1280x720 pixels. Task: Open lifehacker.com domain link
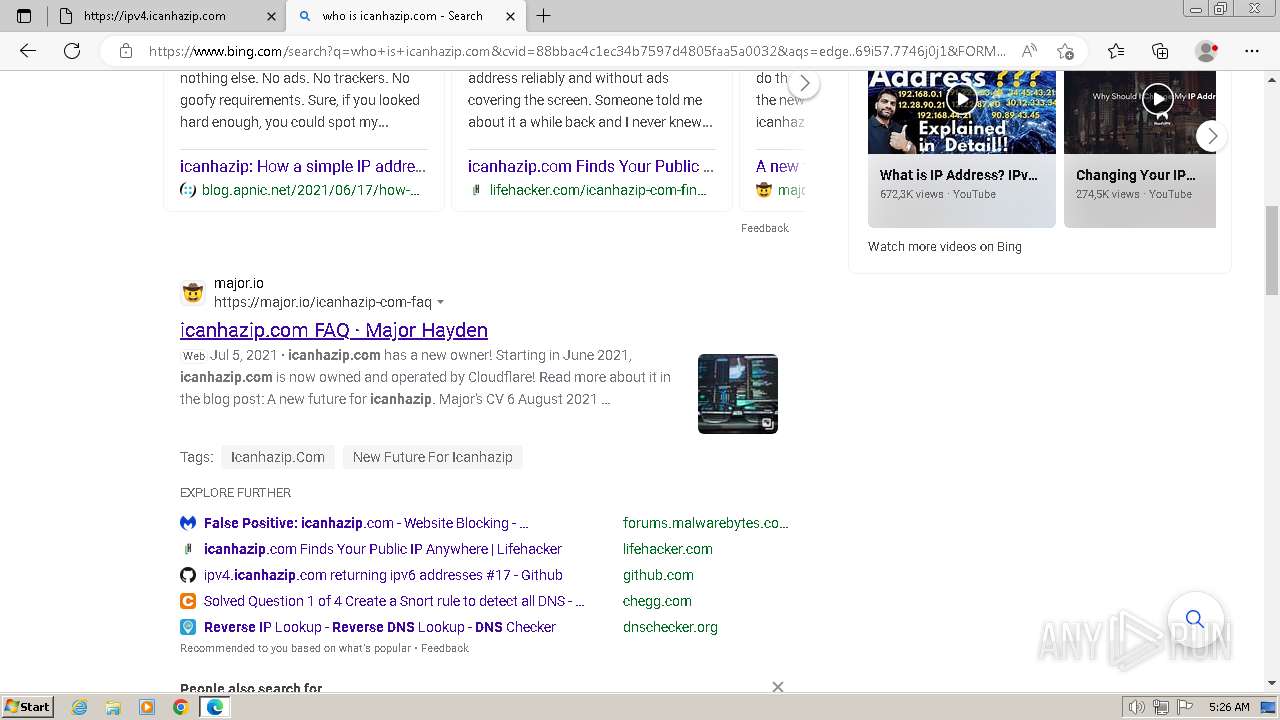(668, 549)
